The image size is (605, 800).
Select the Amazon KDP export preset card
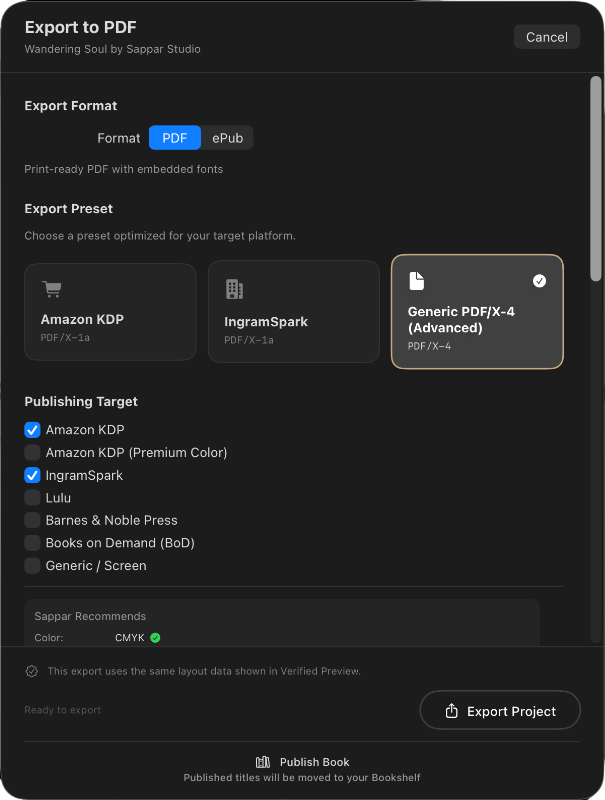coord(110,311)
